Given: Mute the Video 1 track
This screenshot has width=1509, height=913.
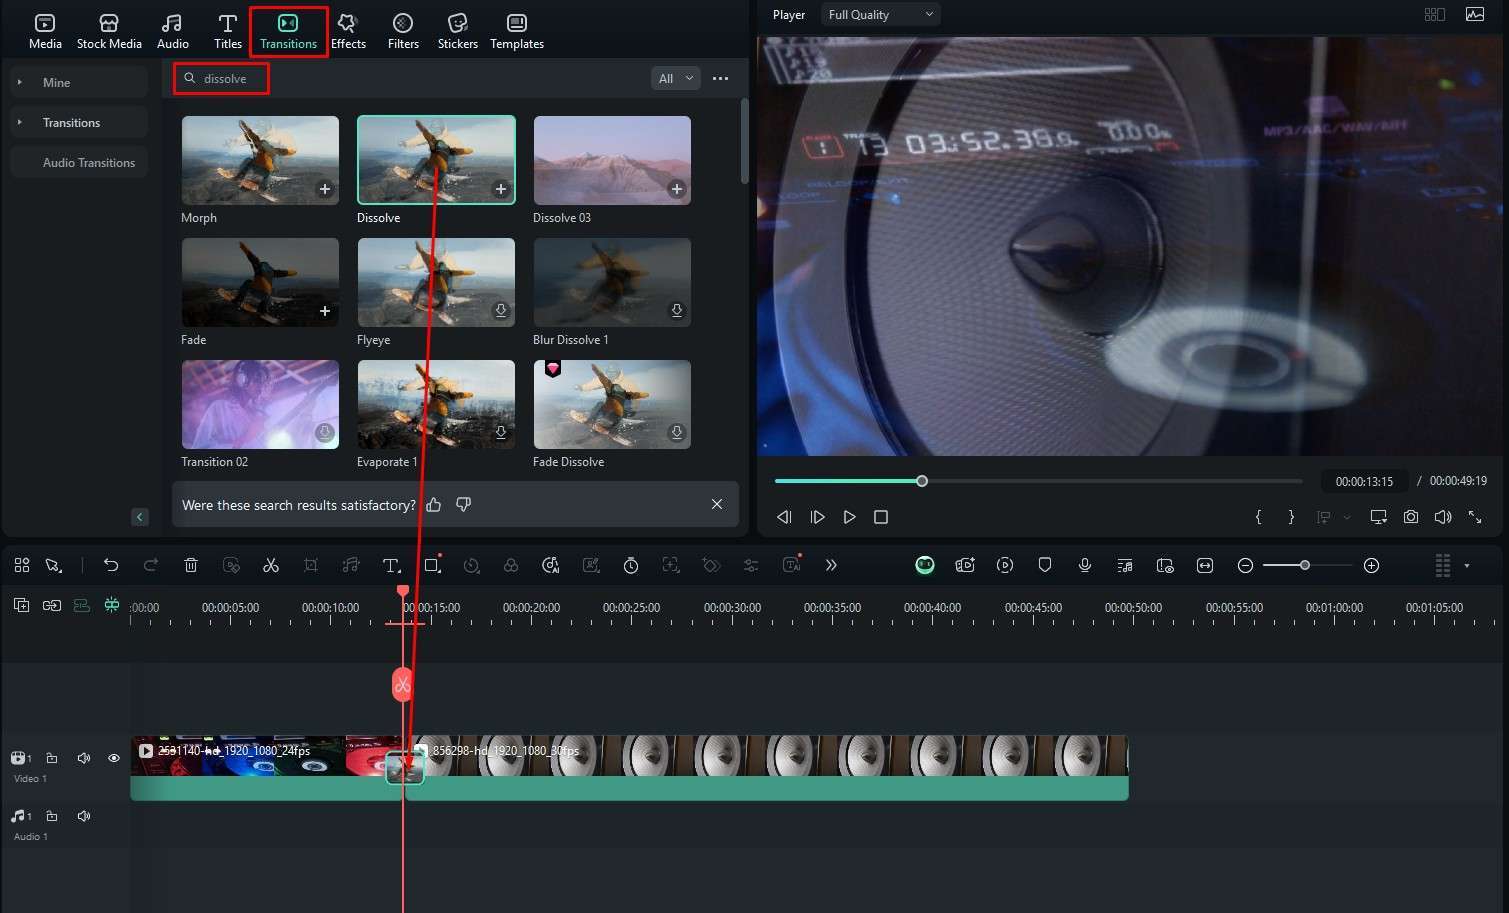Looking at the screenshot, I should tap(84, 758).
